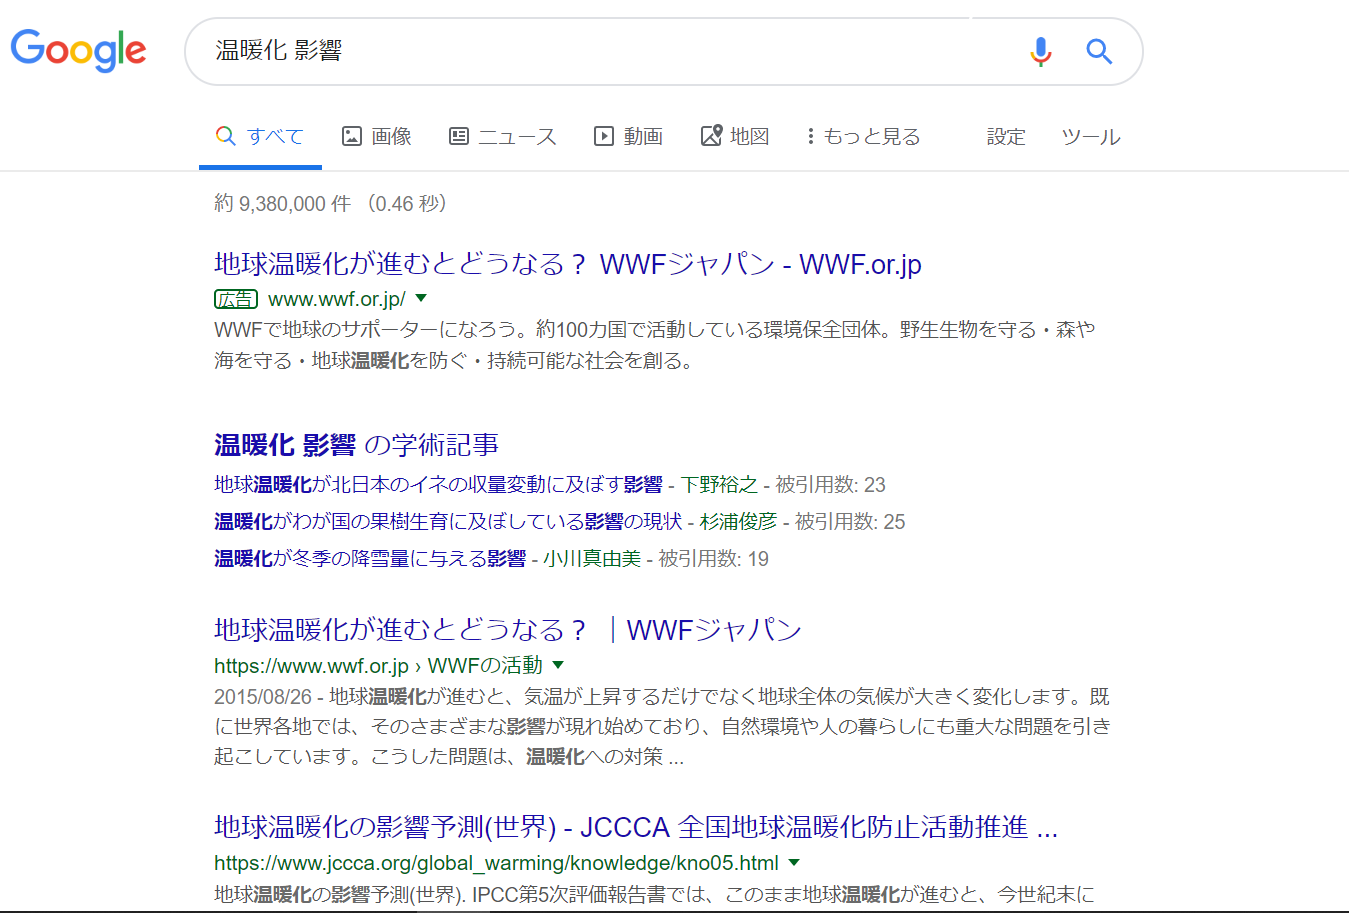The width and height of the screenshot is (1349, 913).
Task: Click the 広告 label badge
Action: [235, 297]
